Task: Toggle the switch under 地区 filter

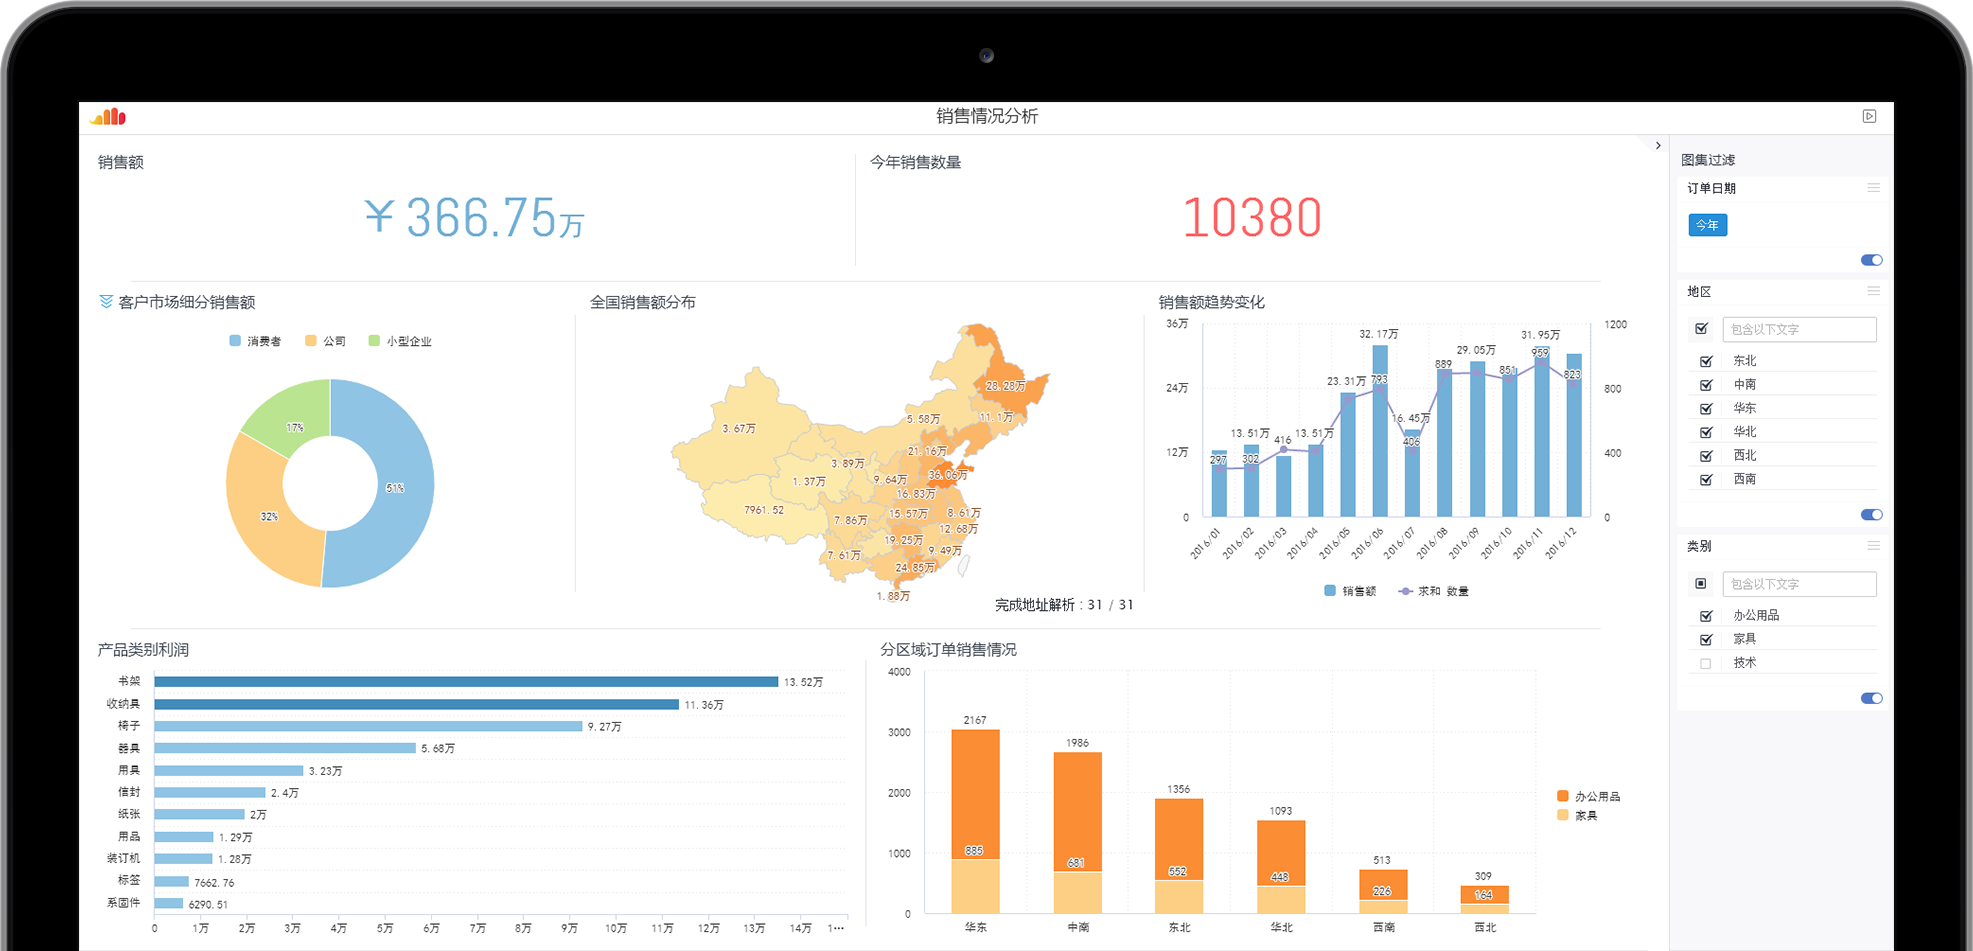Action: [1871, 515]
